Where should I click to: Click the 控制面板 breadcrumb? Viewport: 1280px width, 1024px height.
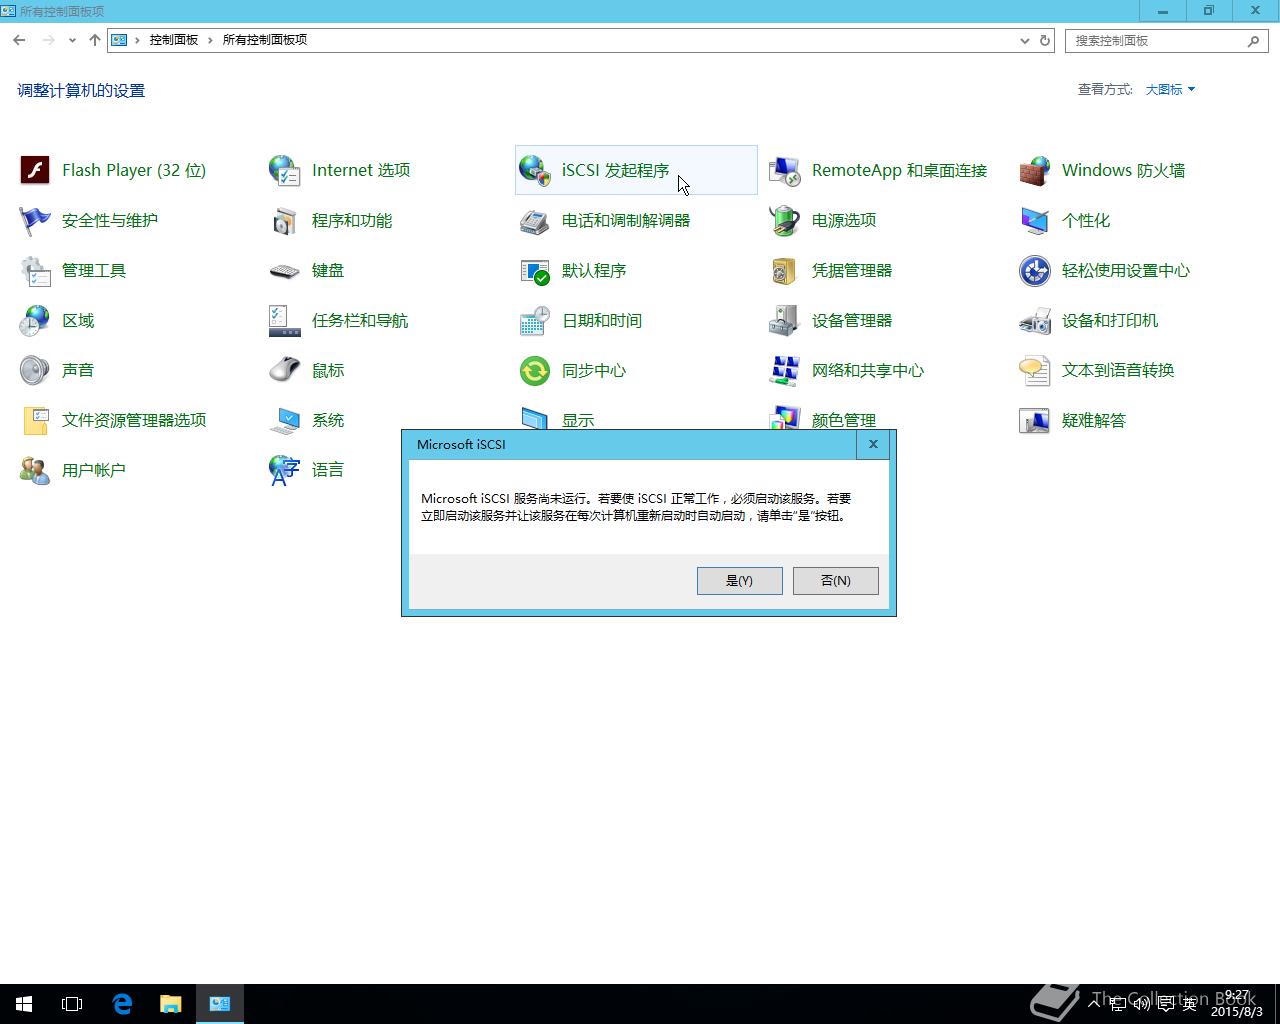(x=174, y=40)
